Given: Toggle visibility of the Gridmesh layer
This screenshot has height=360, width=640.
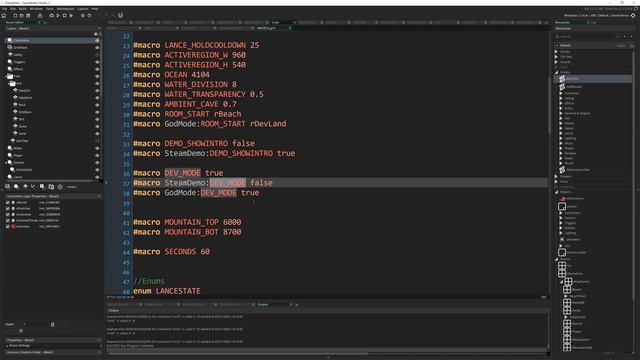Looking at the screenshot, I should click(97, 47).
